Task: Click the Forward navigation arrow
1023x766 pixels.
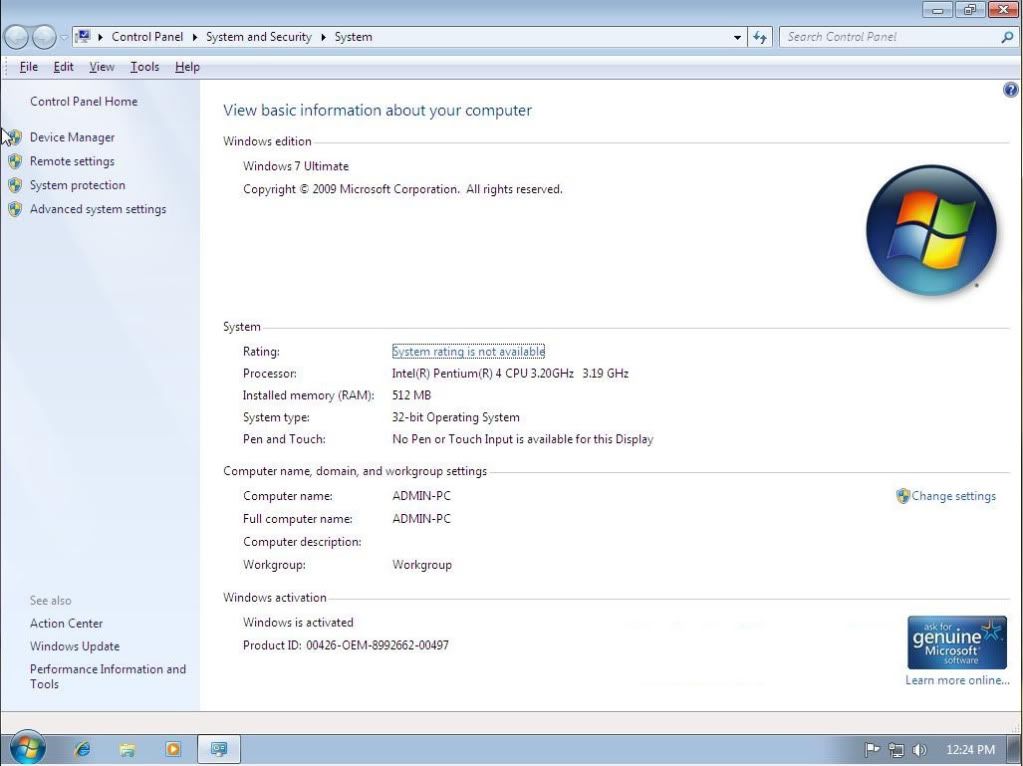Action: point(44,37)
